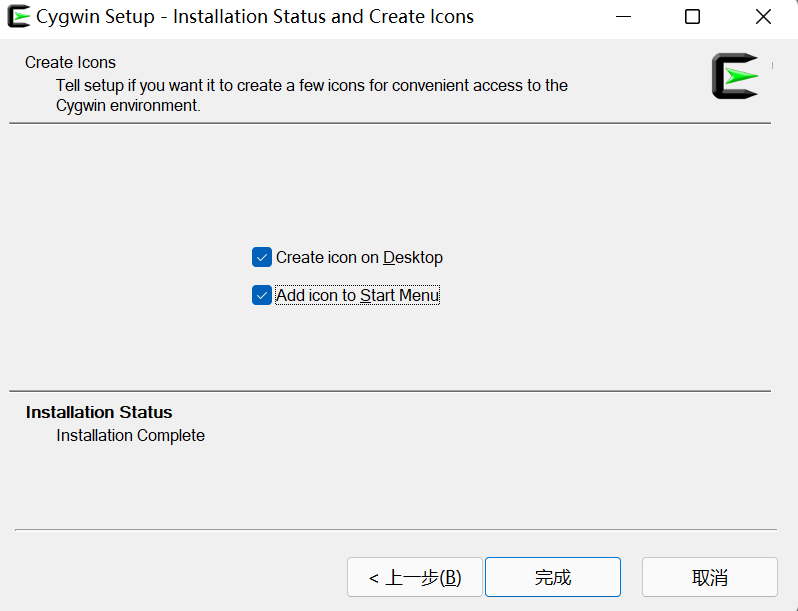
Task: Click the 'Create Icons' heading
Action: point(71,63)
